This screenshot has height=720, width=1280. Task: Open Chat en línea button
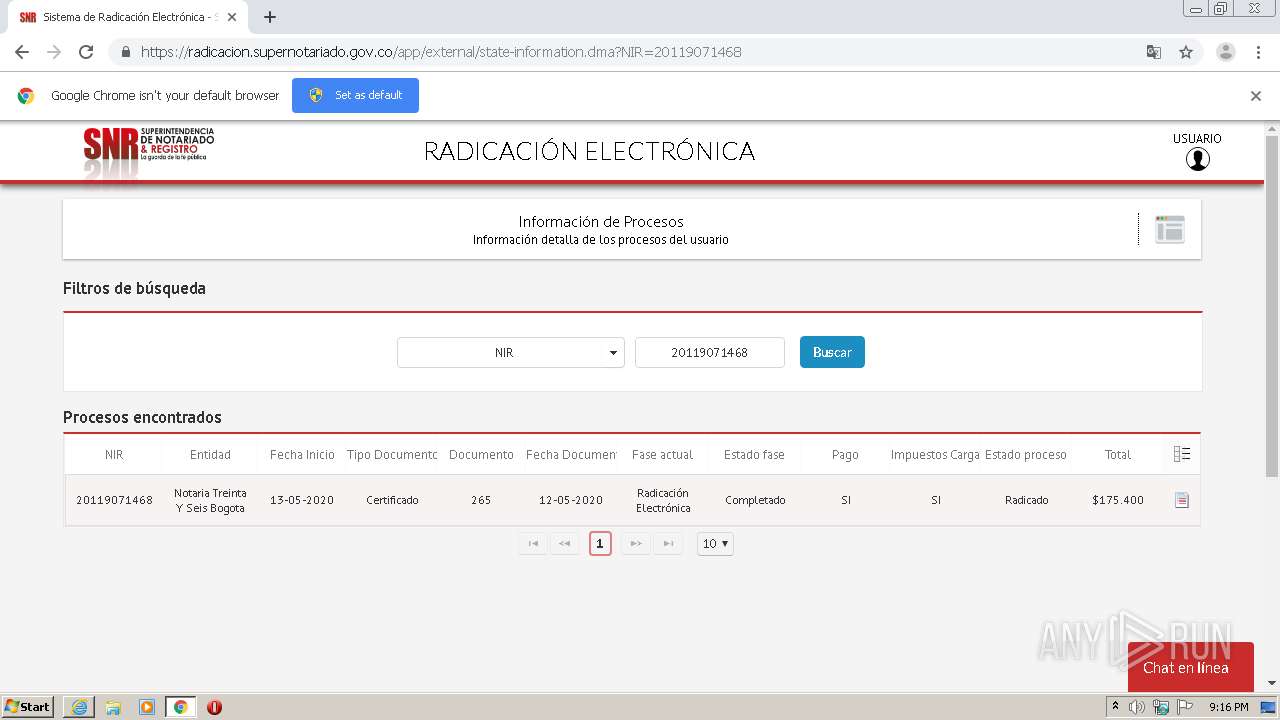(1190, 667)
